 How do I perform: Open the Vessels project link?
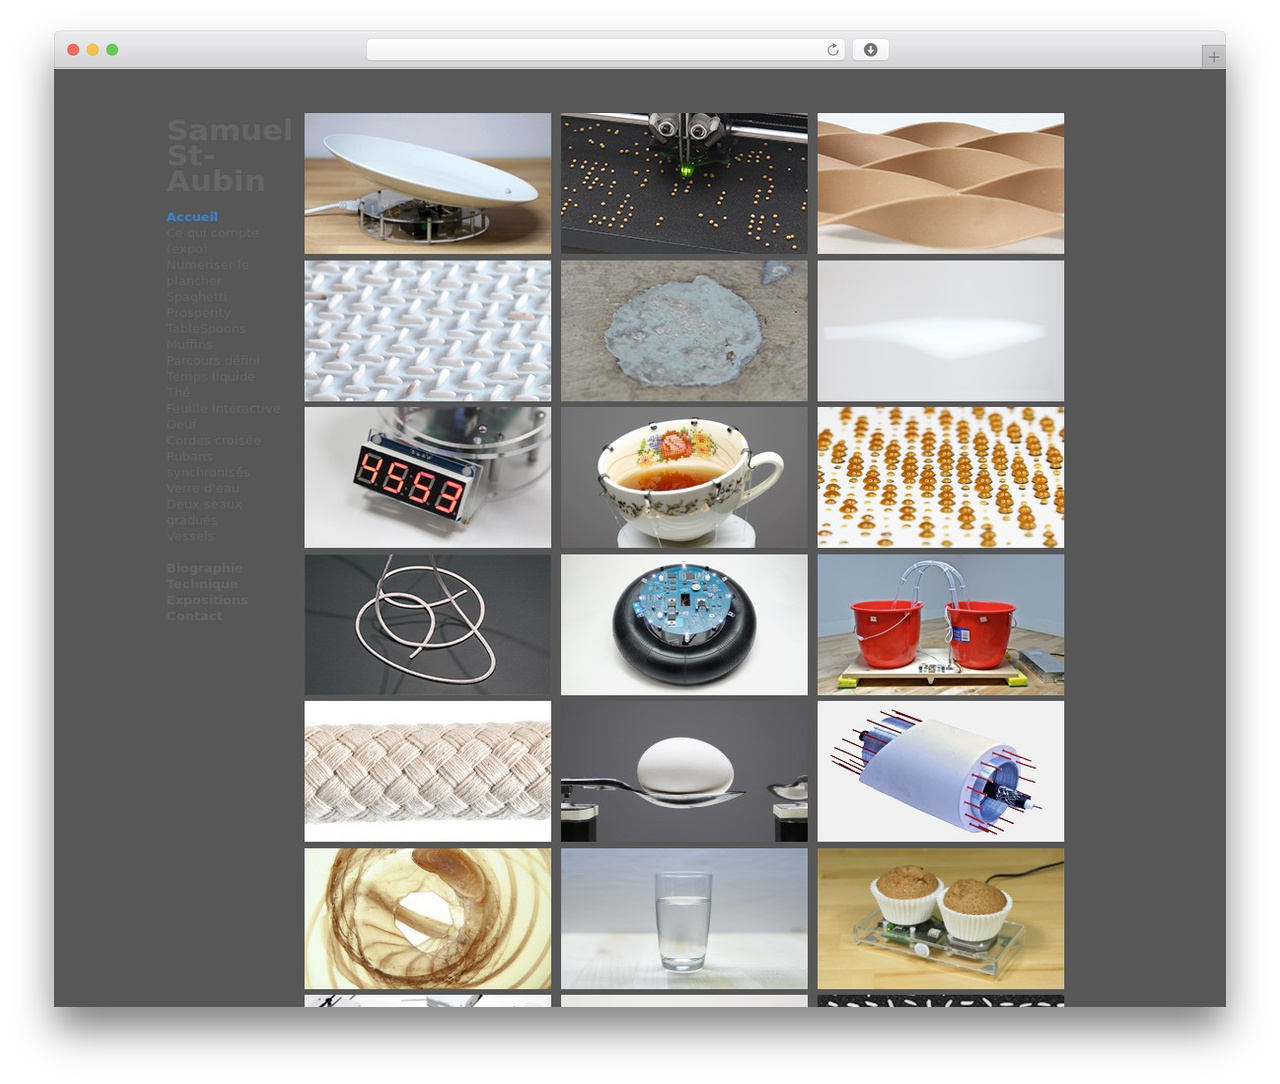click(190, 536)
